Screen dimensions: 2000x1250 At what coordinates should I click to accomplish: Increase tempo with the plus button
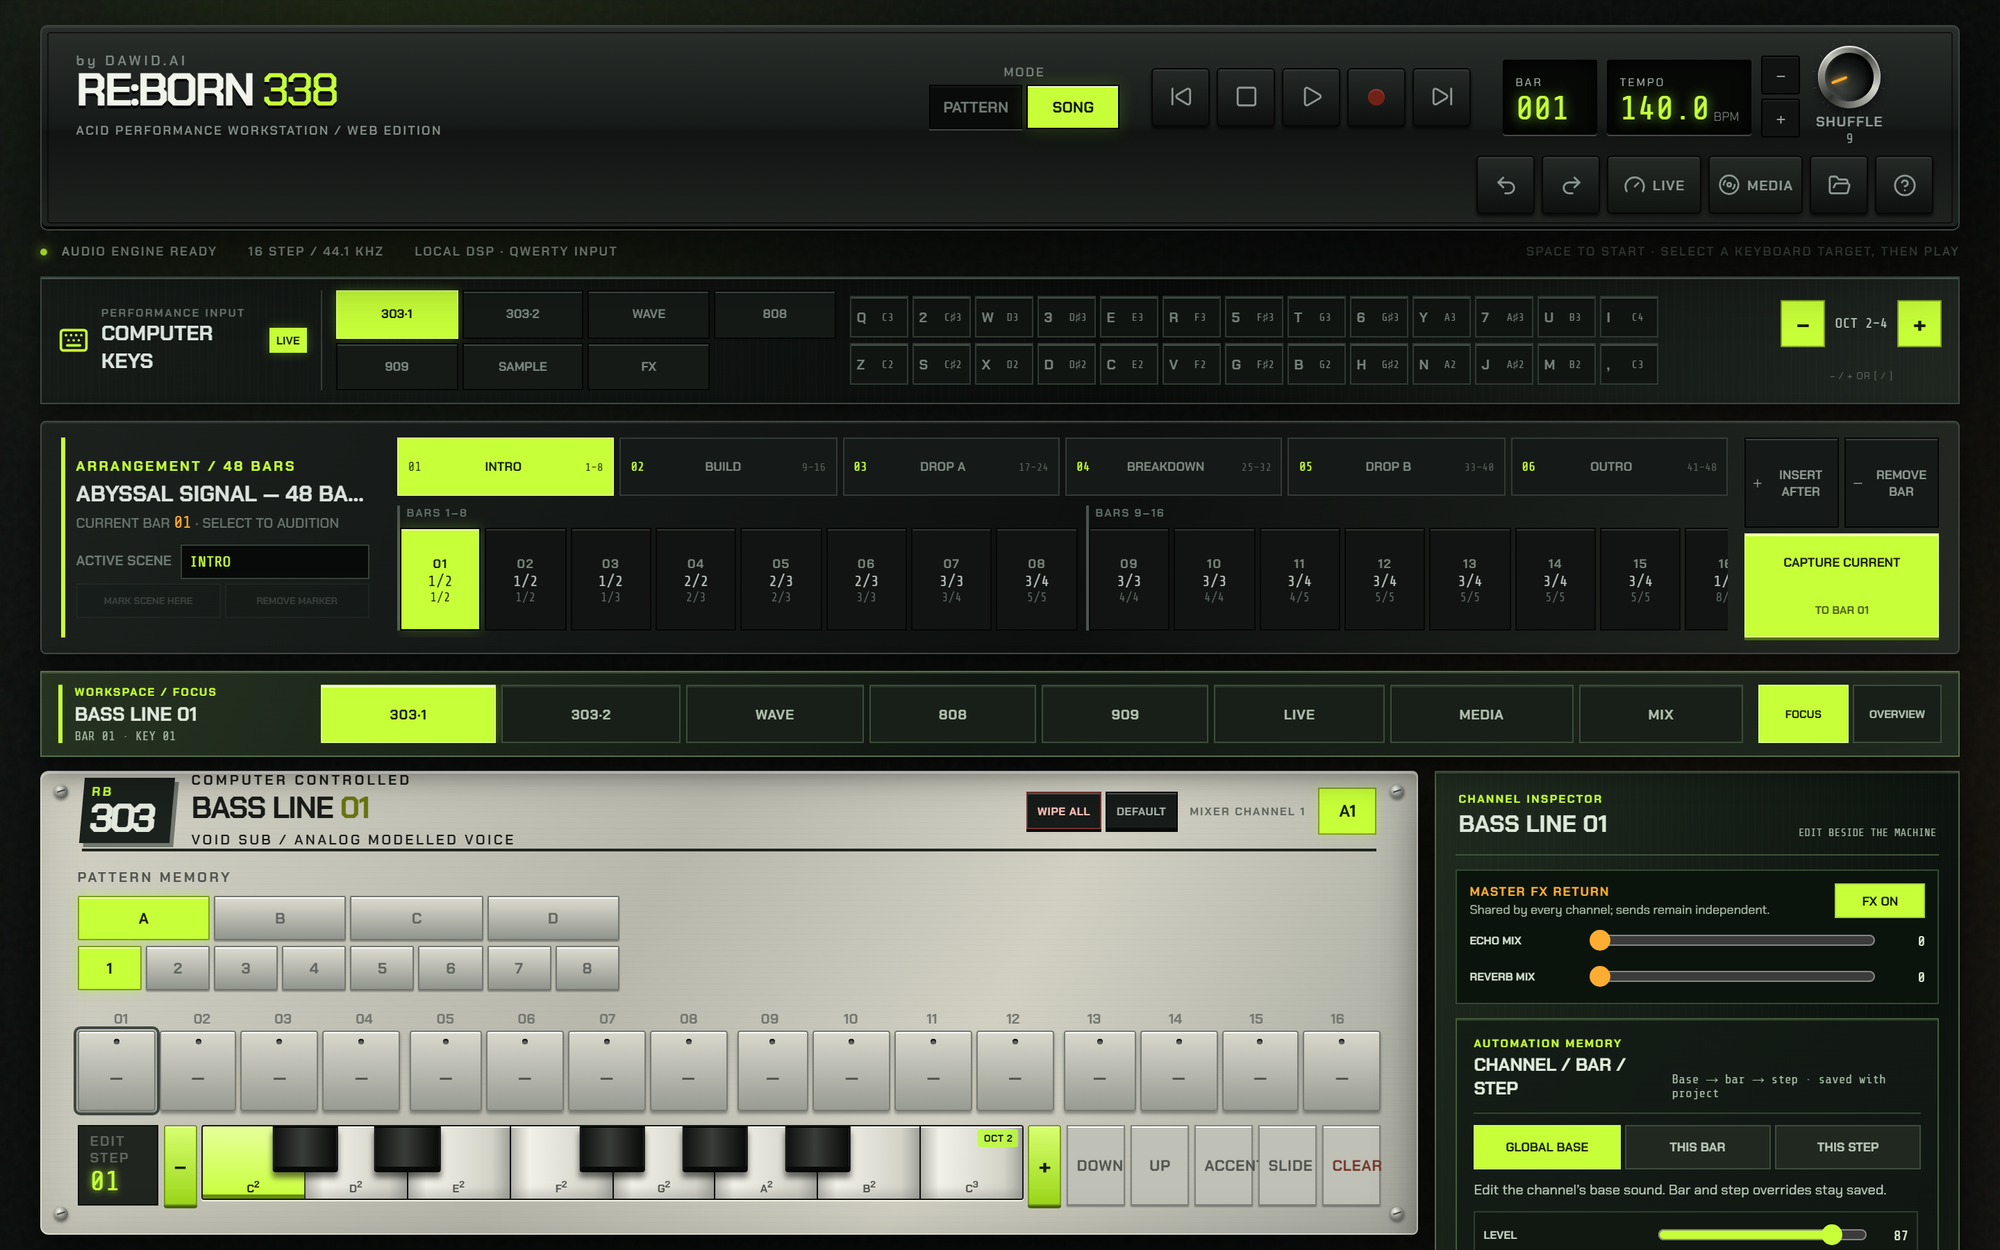pyautogui.click(x=1780, y=119)
